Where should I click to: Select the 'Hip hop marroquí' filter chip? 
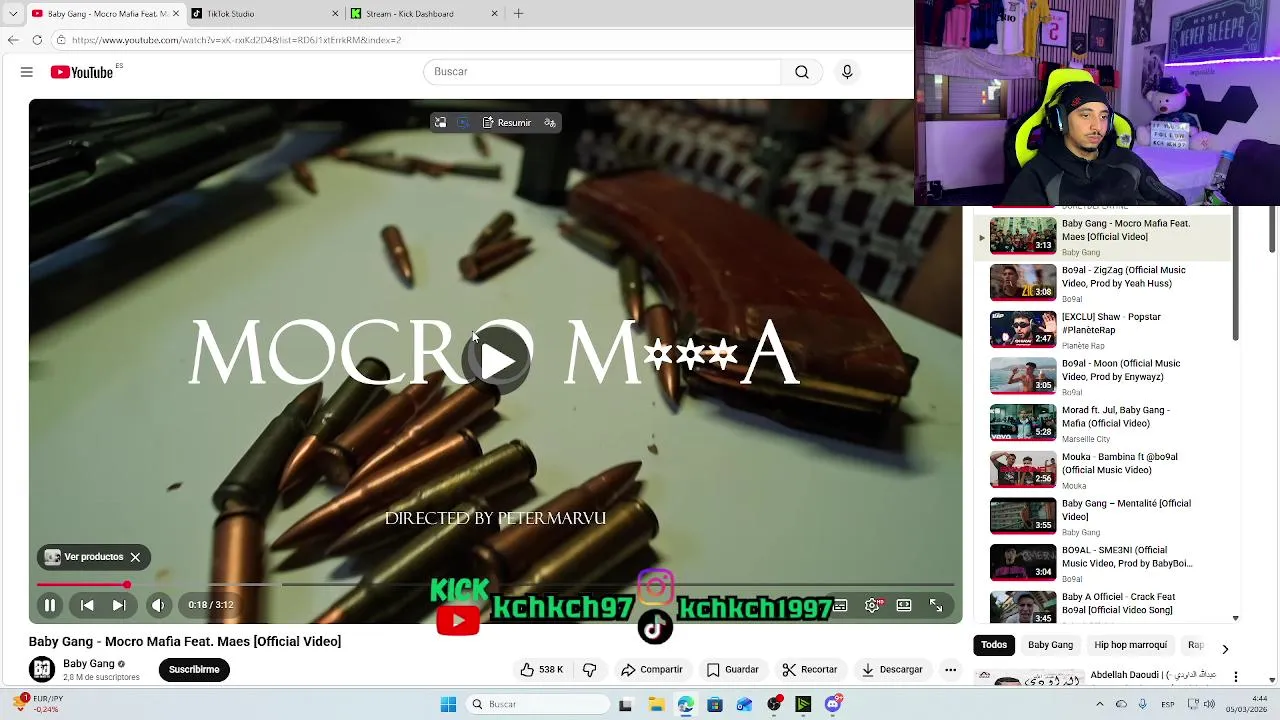[x=1130, y=645]
